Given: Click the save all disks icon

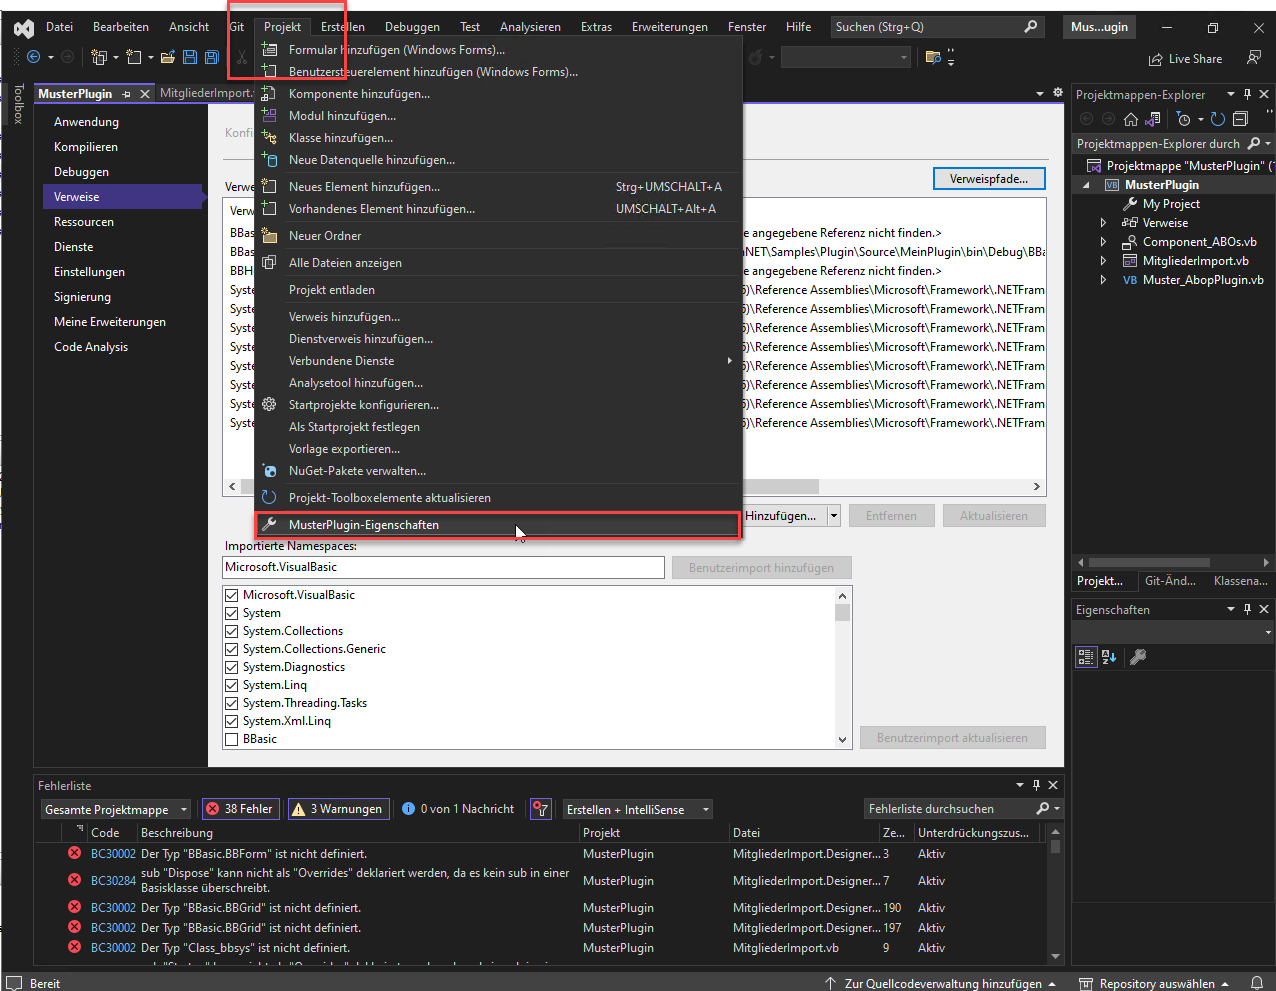Looking at the screenshot, I should point(212,58).
